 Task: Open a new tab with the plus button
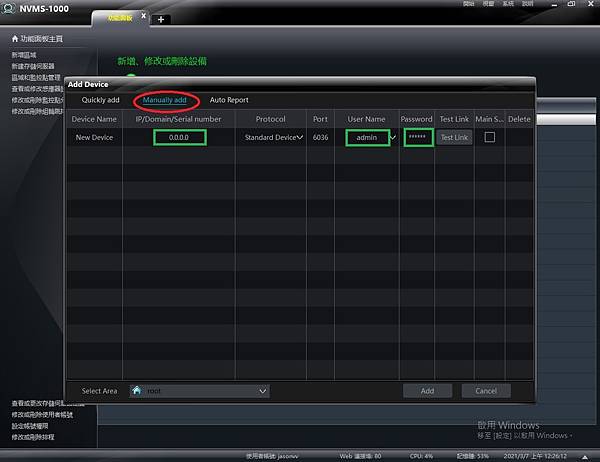[161, 19]
